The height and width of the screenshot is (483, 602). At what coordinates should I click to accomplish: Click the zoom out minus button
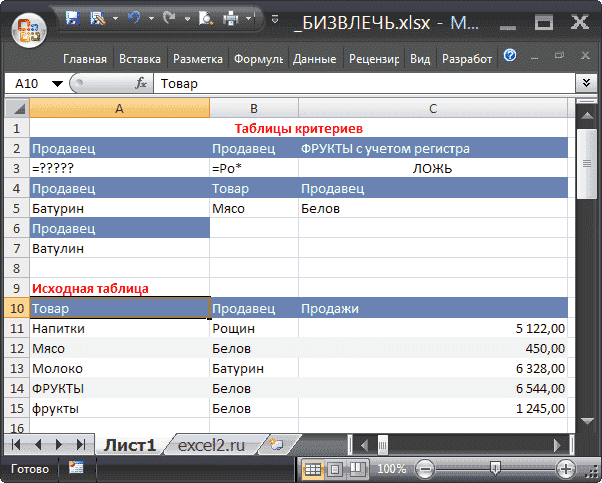click(425, 468)
